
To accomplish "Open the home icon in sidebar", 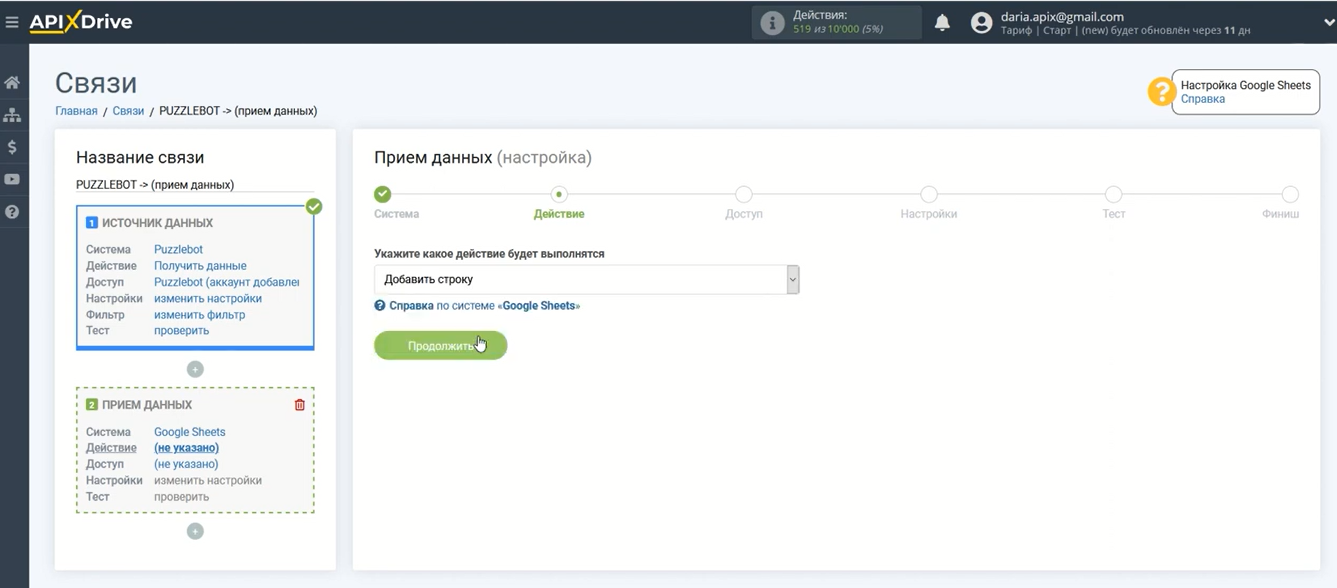I will click(12, 82).
